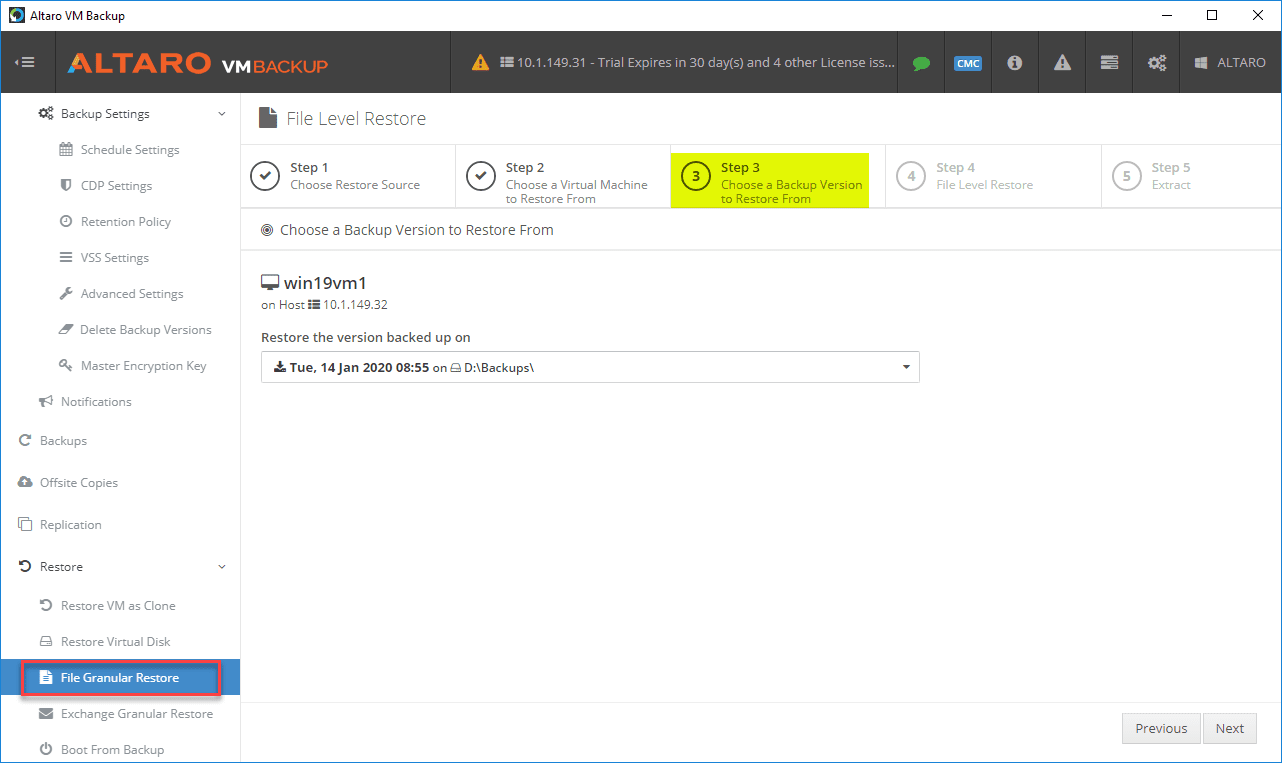Screen dimensions: 1282x763
Task: Click the Previous button
Action: click(x=1160, y=728)
